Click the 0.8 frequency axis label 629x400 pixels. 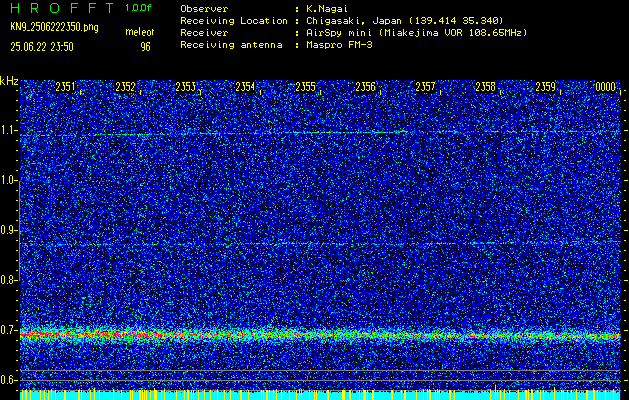(x=8, y=280)
